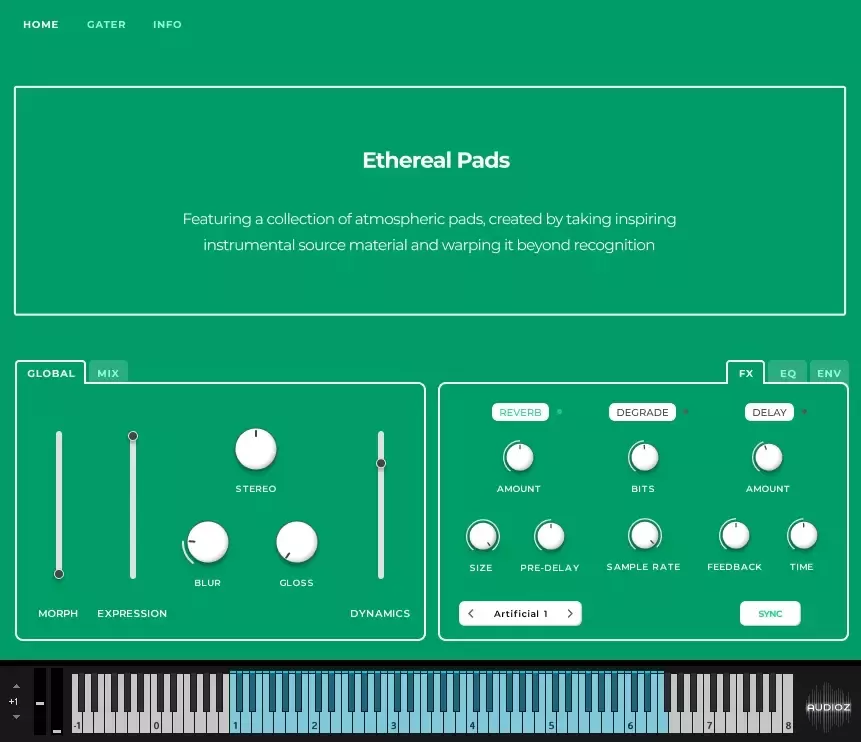This screenshot has width=861, height=742.
Task: Click the BLUR knob
Action: pyautogui.click(x=208, y=543)
